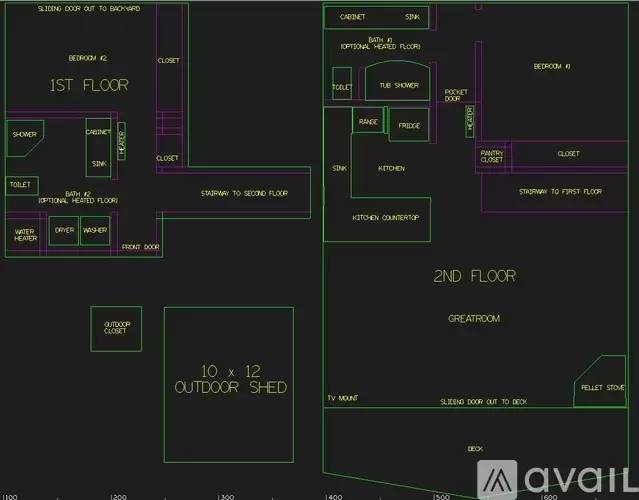Click the Kitchen Countertop label
Screen dimensions: 639x500
pos(386,218)
